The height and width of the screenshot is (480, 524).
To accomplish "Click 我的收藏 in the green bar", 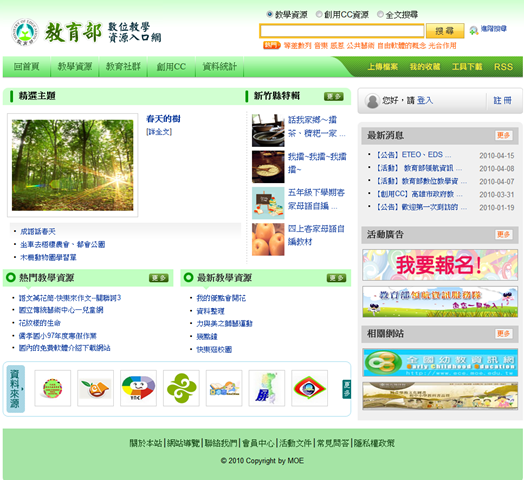I will point(425,67).
